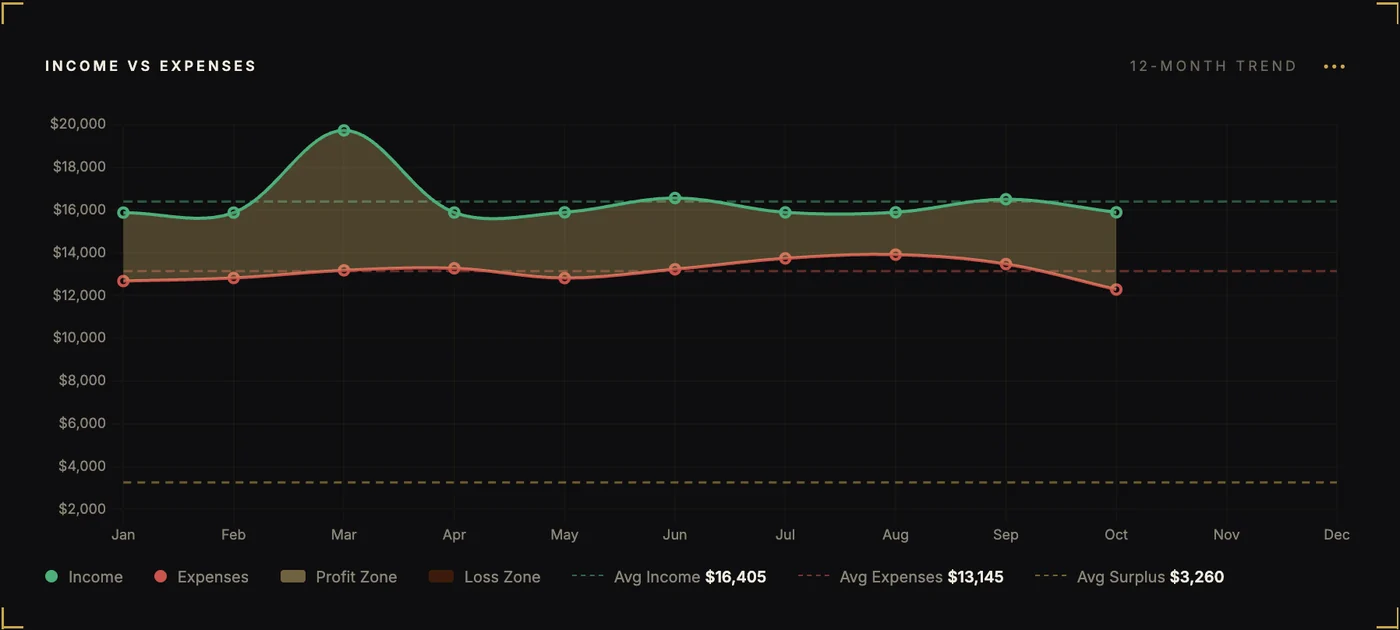The image size is (1400, 630).
Task: Click the May income data point
Action: pos(564,212)
